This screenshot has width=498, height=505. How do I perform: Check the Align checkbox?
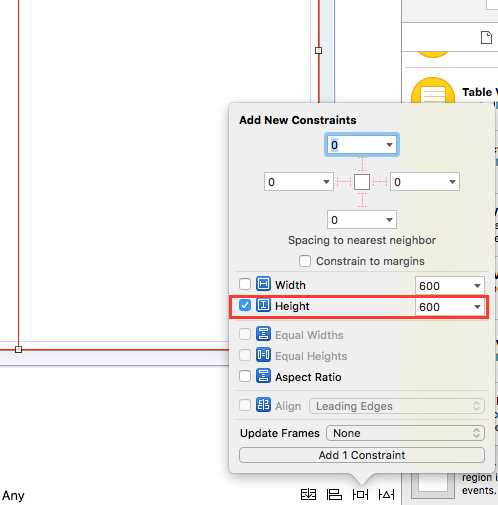245,405
